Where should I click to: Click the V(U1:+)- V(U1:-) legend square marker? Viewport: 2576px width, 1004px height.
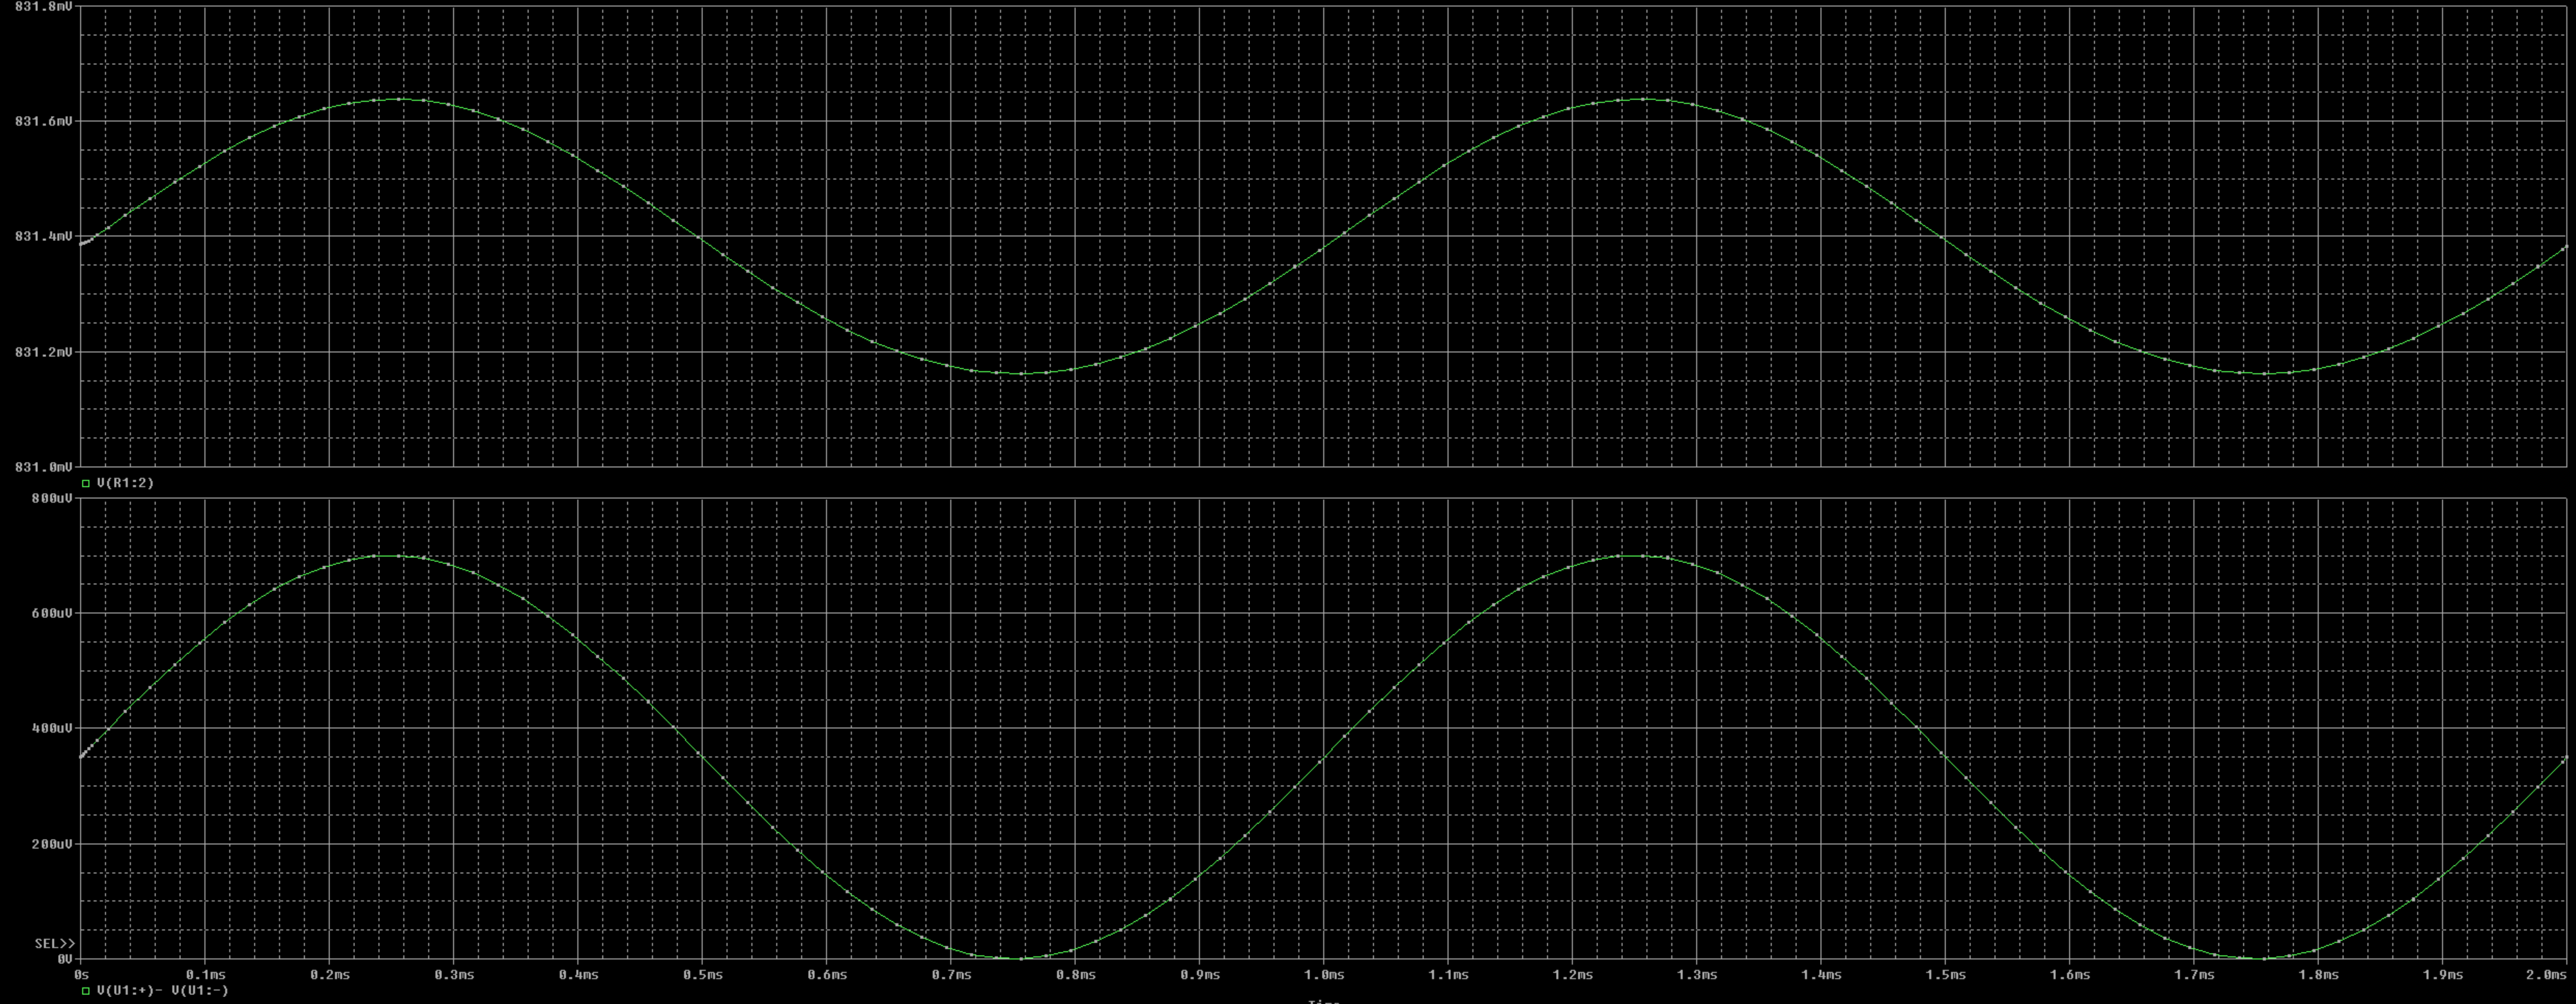86,991
